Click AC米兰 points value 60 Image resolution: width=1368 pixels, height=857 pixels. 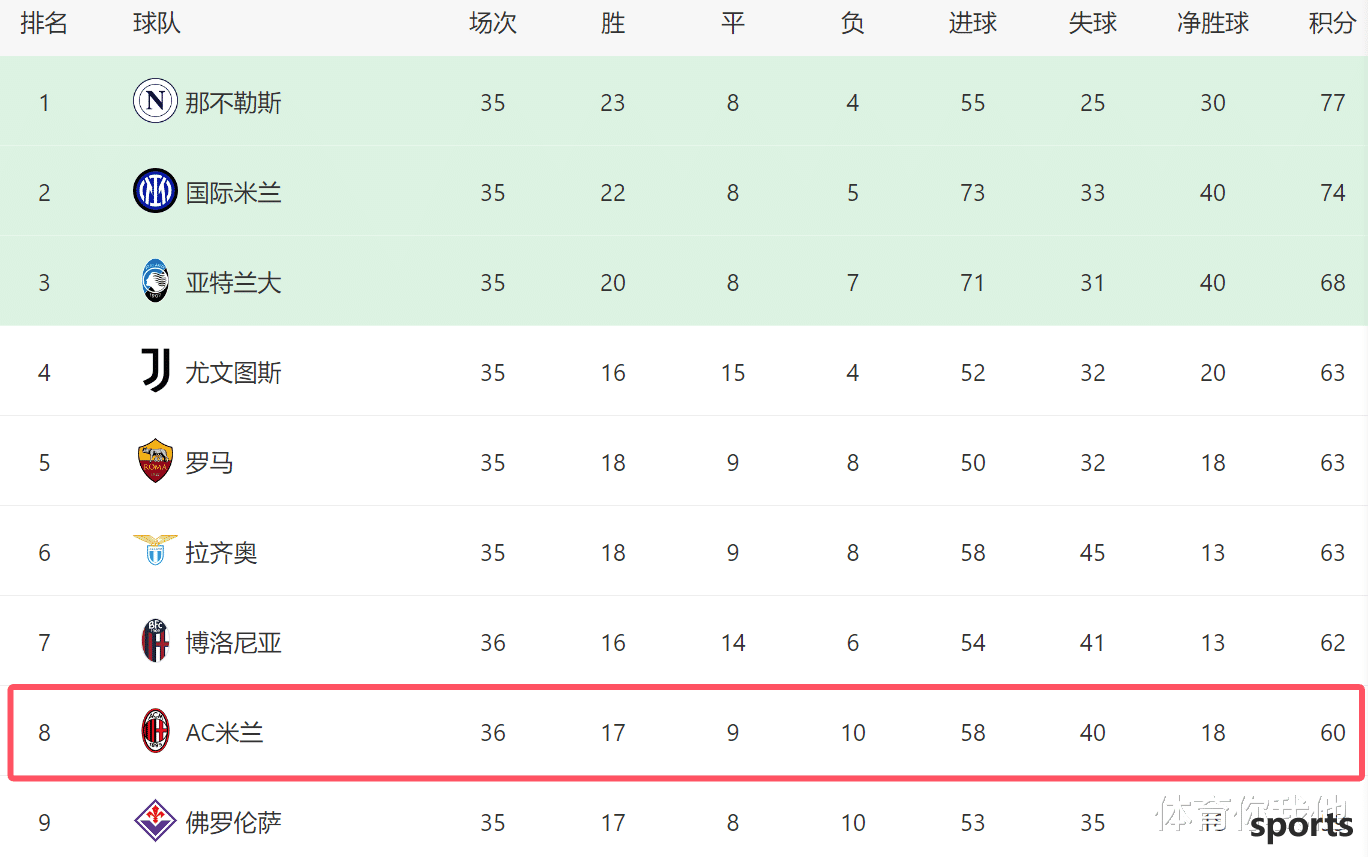[1332, 732]
